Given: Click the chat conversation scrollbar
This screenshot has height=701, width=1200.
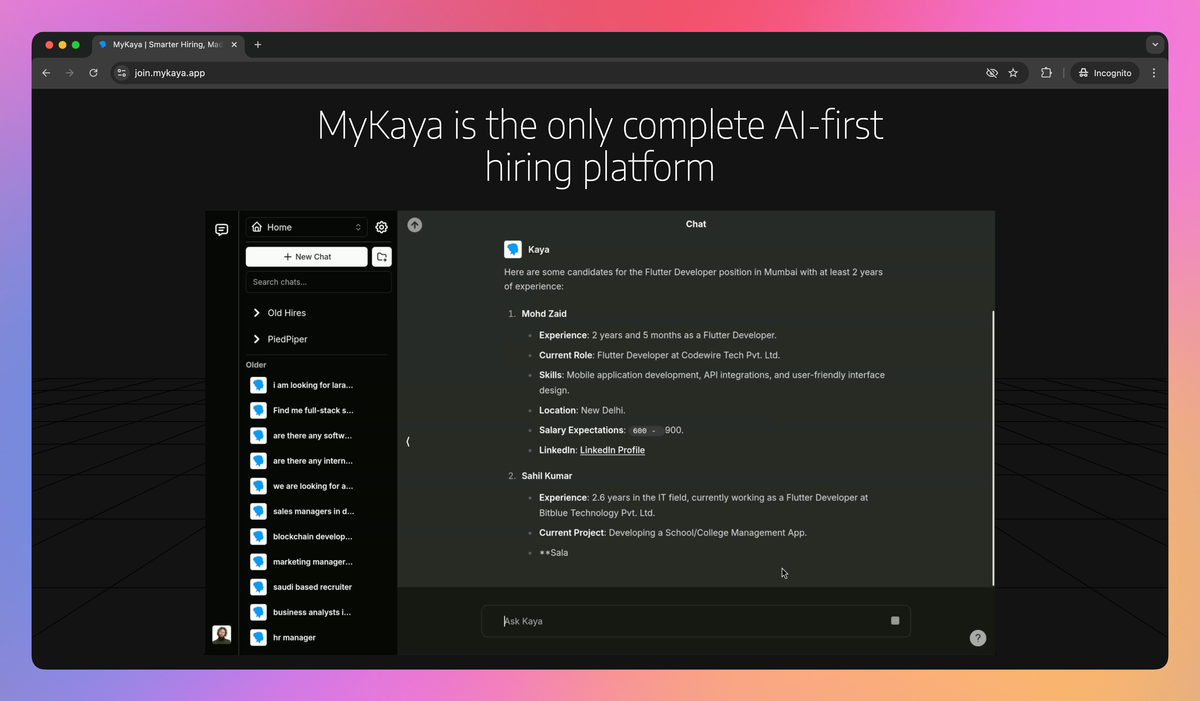Looking at the screenshot, I should tap(993, 448).
